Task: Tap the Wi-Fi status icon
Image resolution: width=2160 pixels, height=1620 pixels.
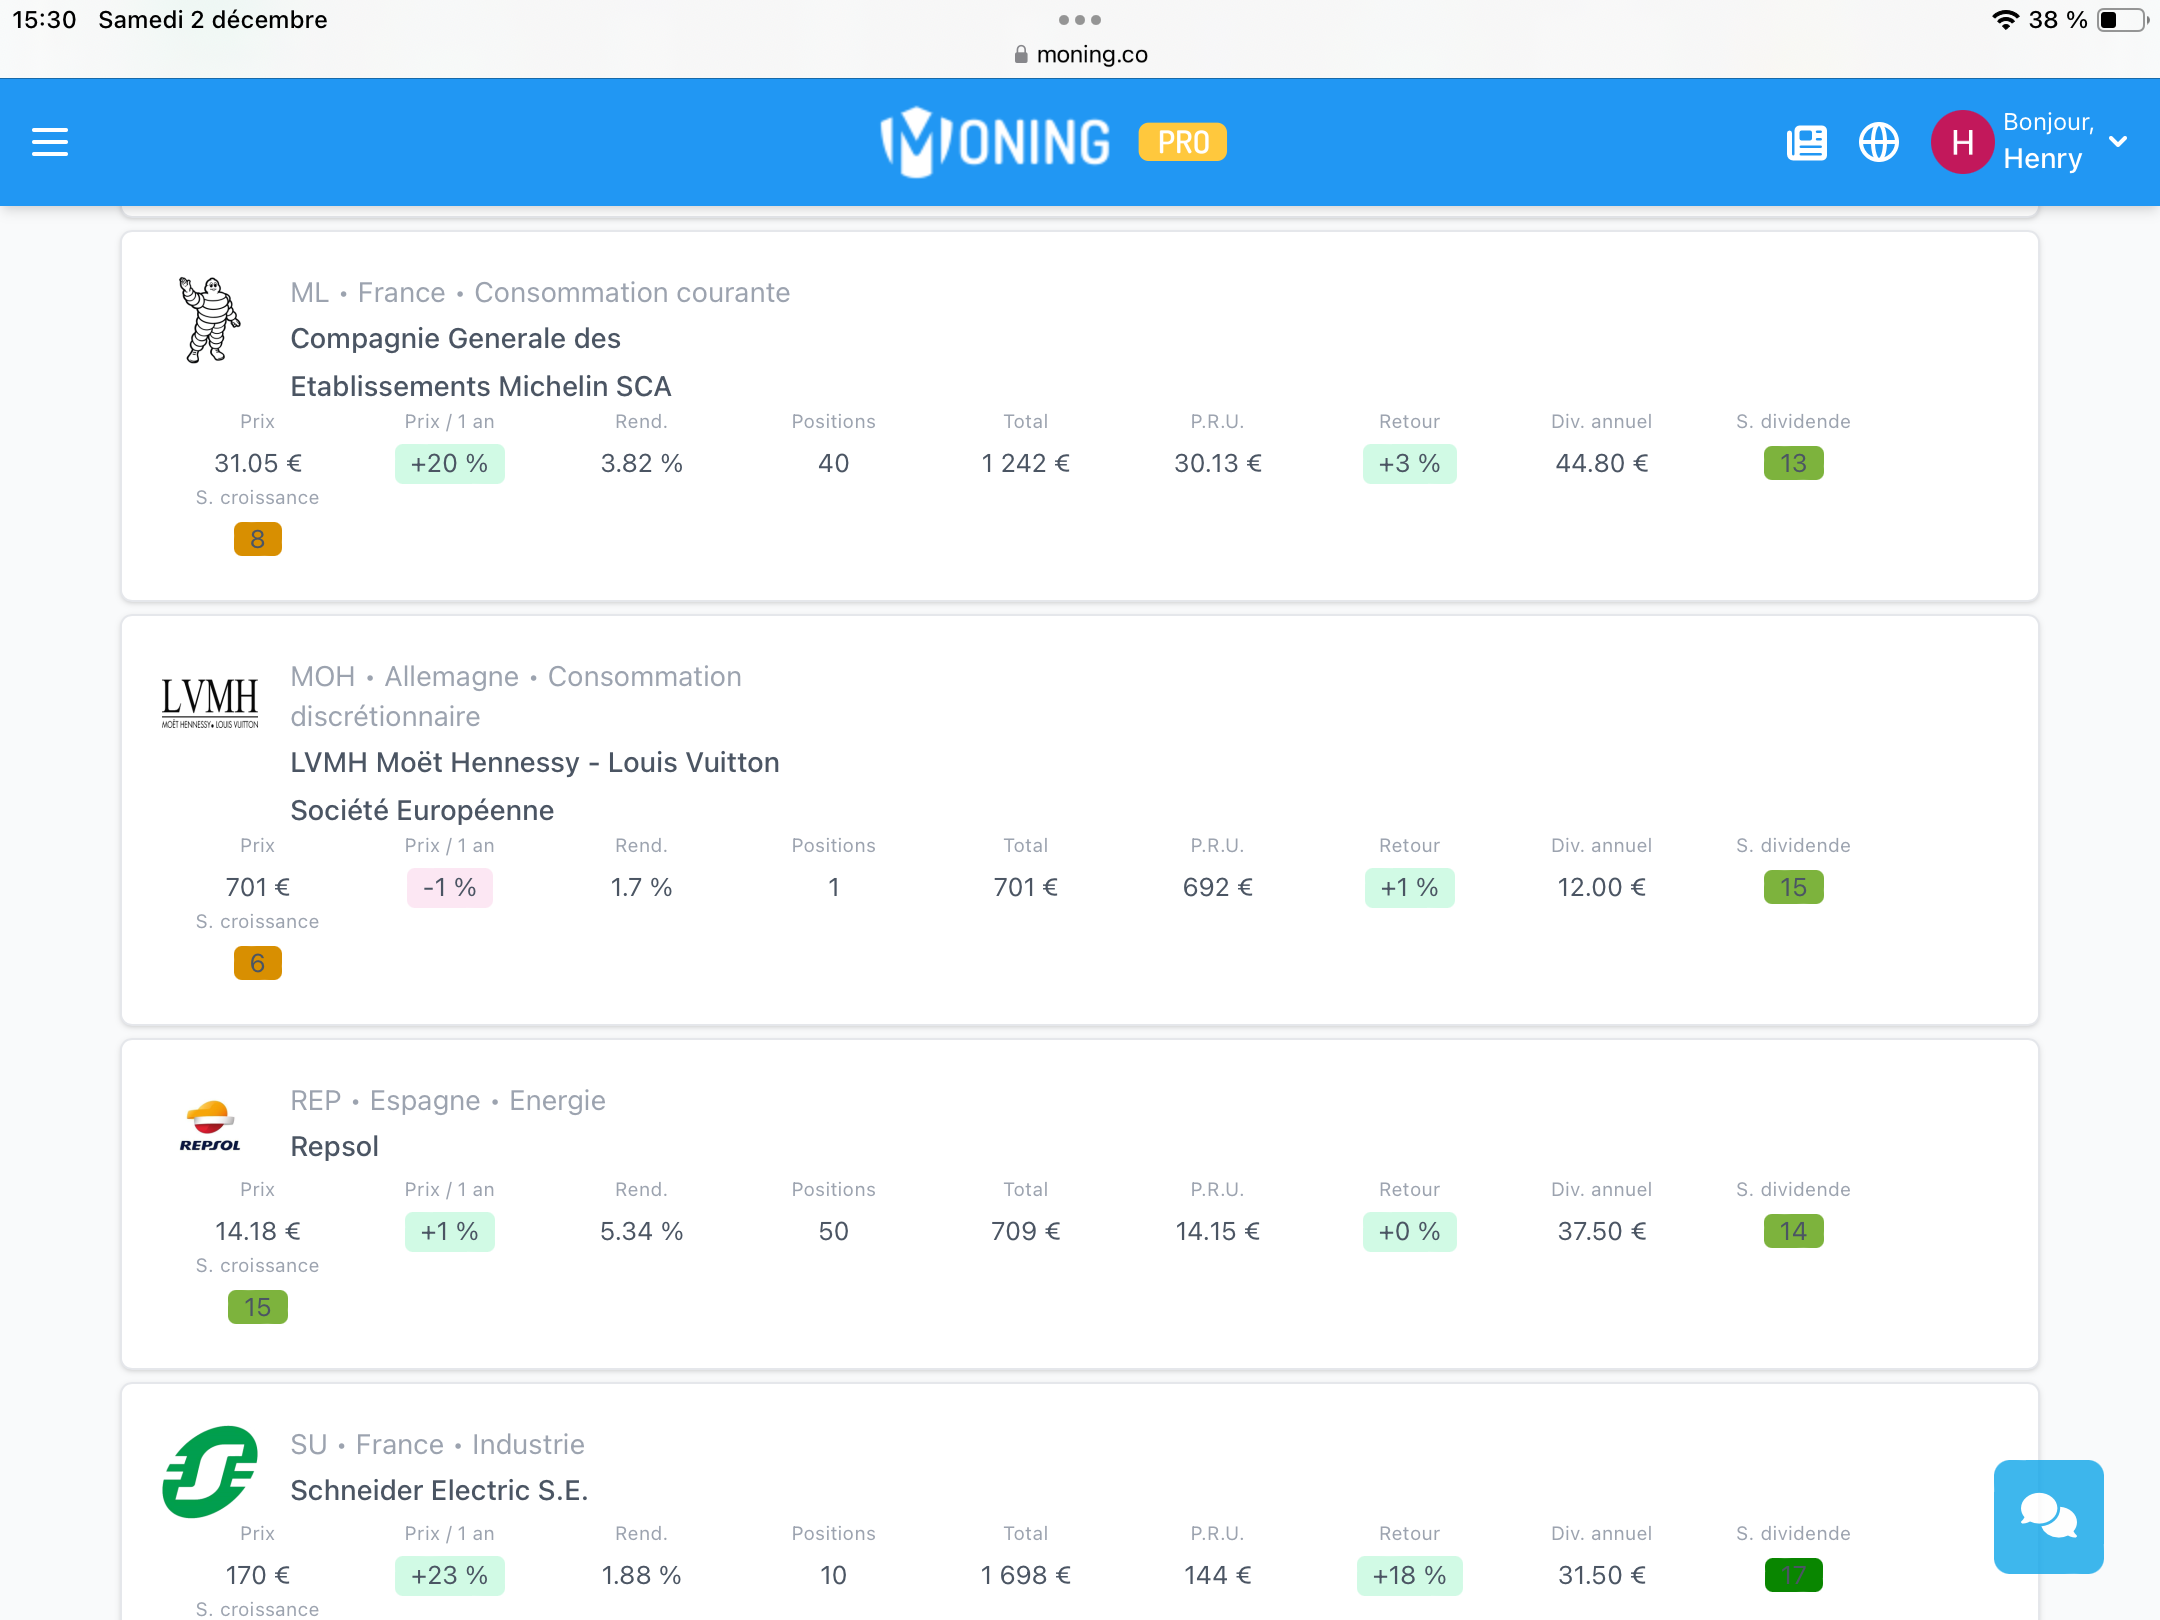Action: pos(2006,20)
